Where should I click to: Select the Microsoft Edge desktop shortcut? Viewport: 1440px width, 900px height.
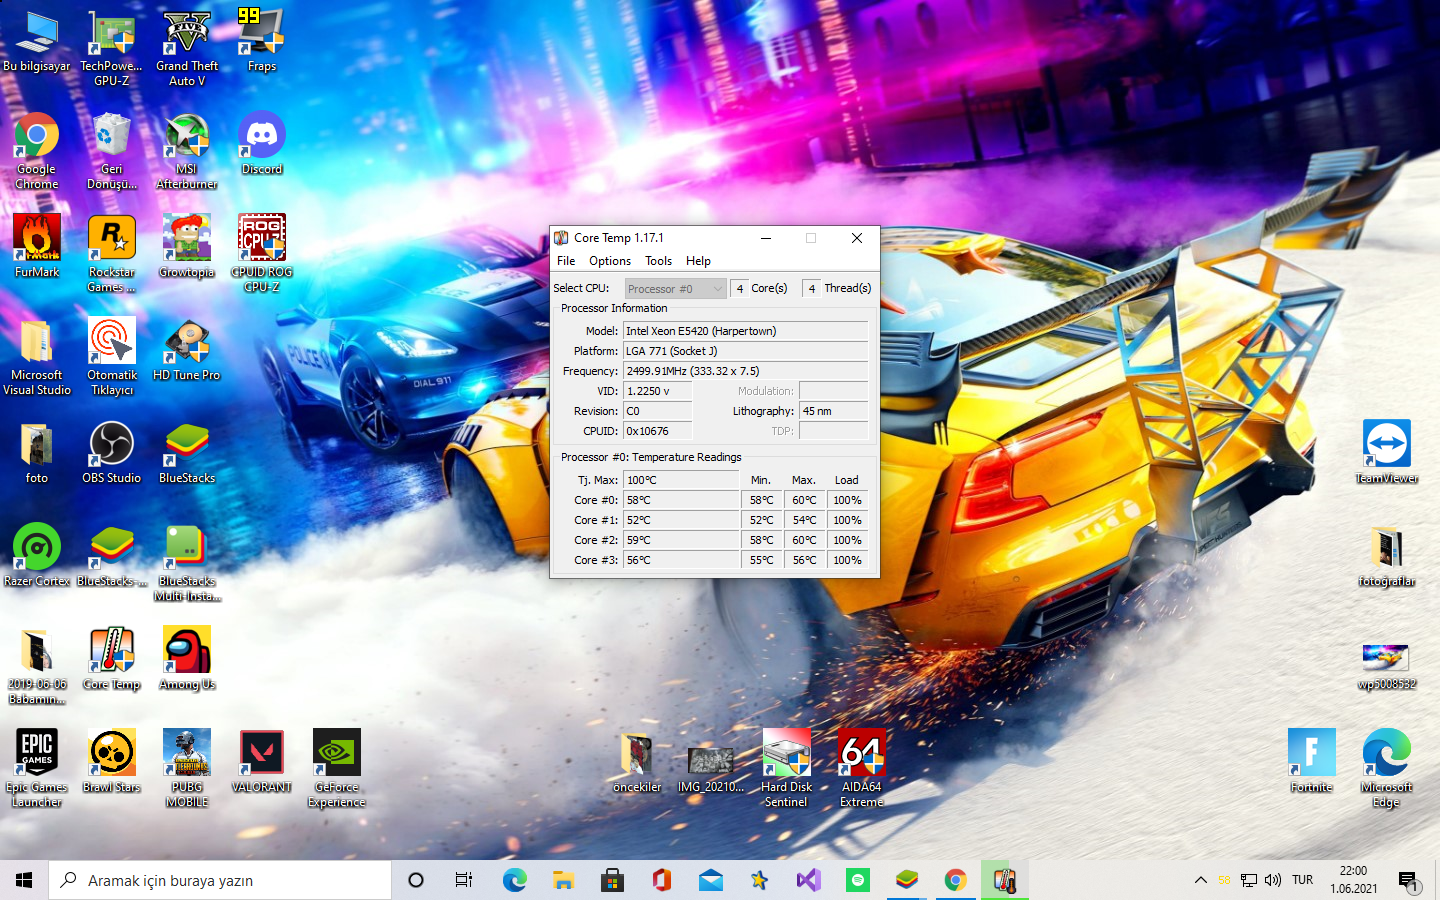(x=1387, y=769)
